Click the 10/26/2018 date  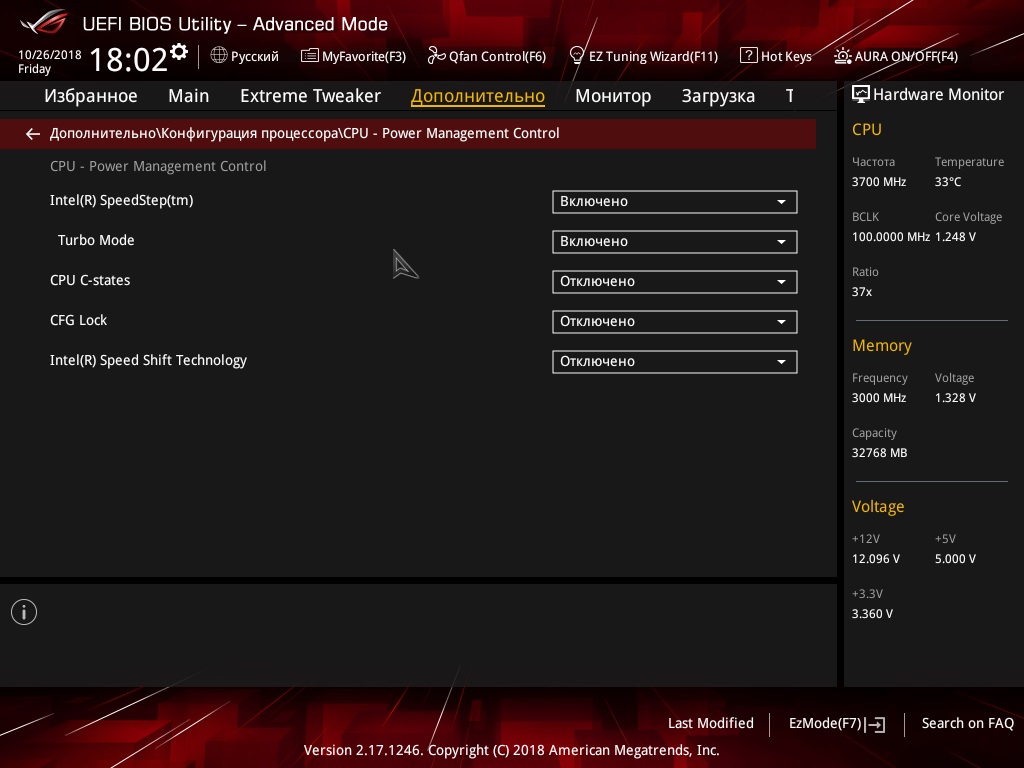point(50,55)
